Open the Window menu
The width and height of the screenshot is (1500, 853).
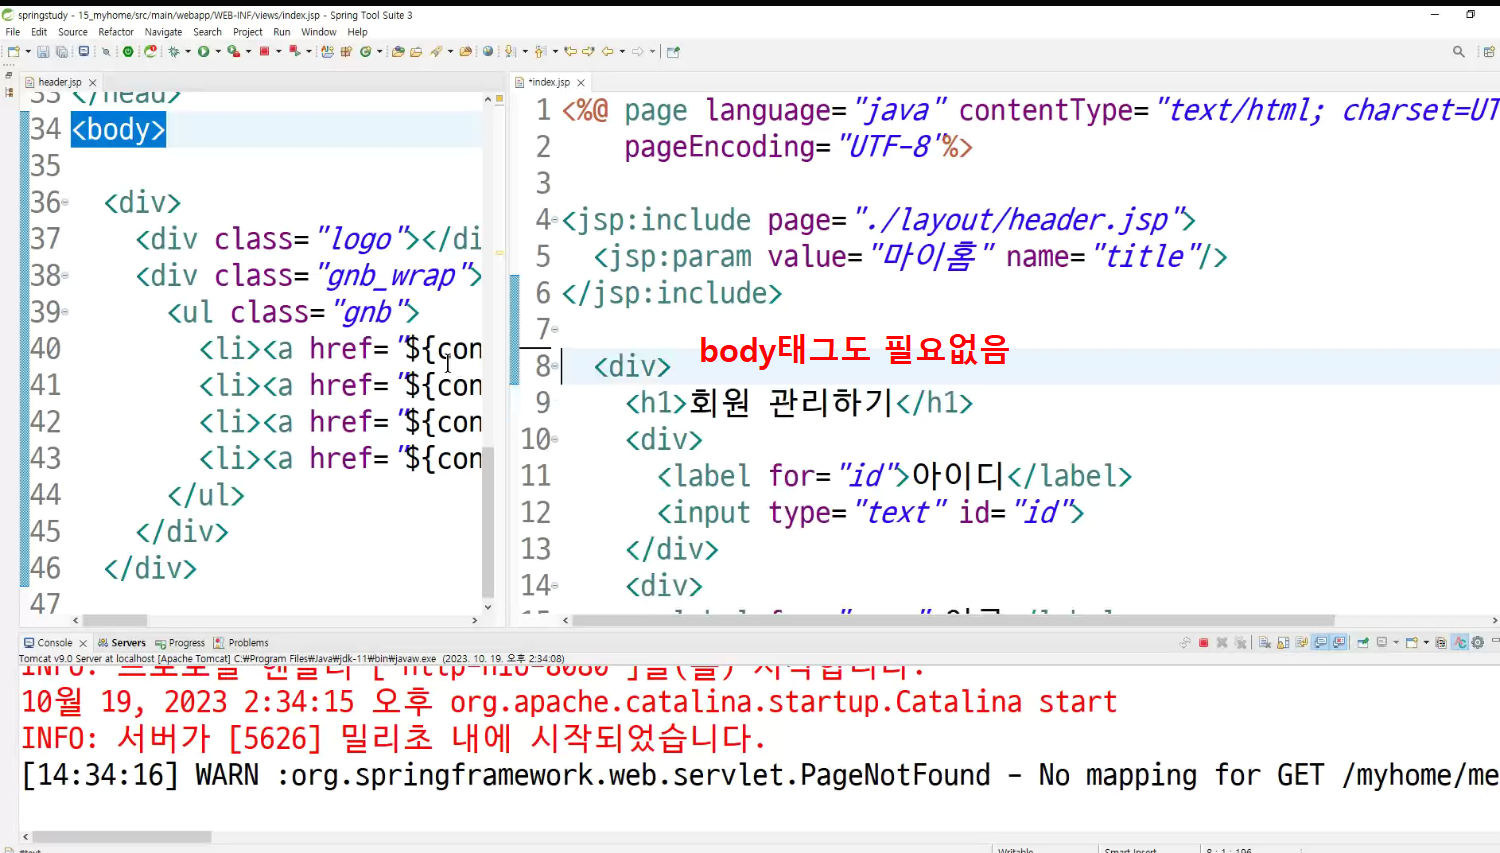point(319,32)
